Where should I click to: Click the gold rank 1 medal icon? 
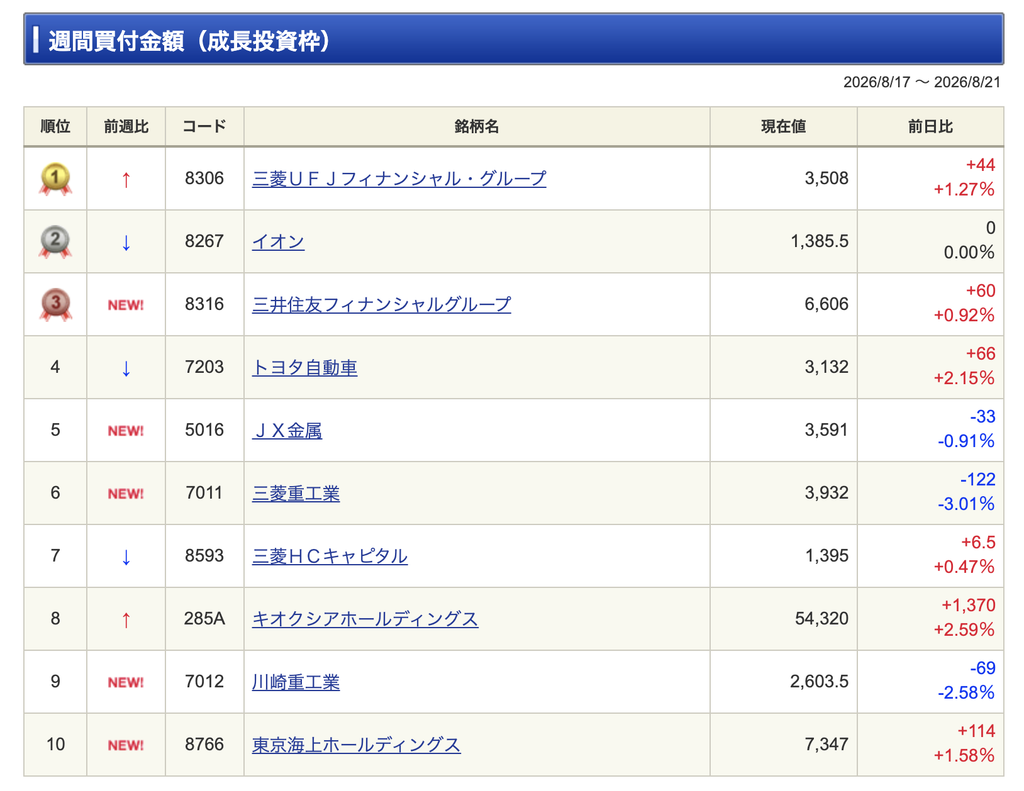point(56,179)
